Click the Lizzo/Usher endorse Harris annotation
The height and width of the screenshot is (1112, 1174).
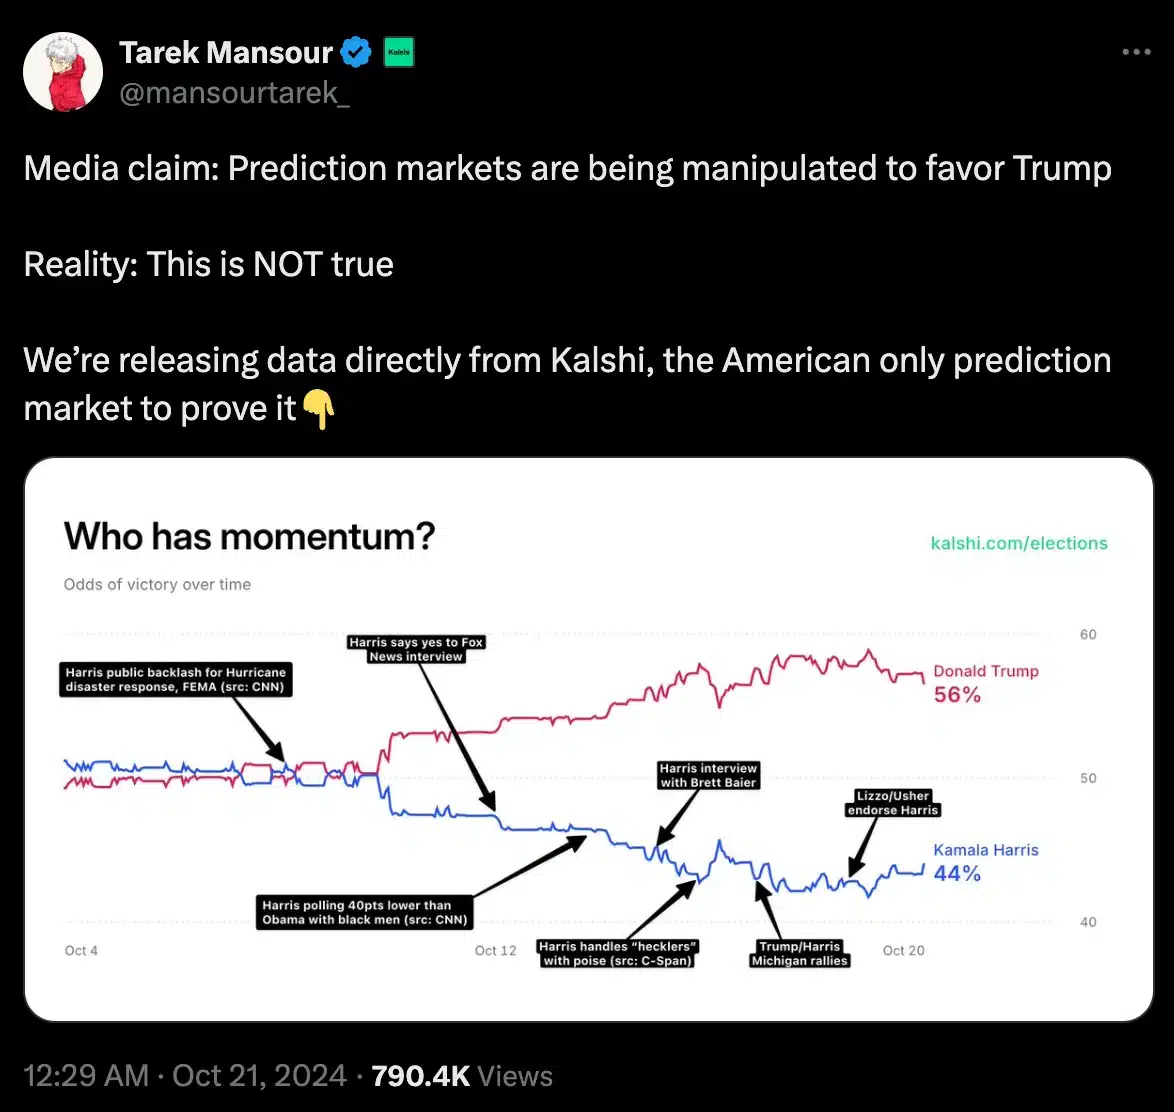[x=893, y=803]
